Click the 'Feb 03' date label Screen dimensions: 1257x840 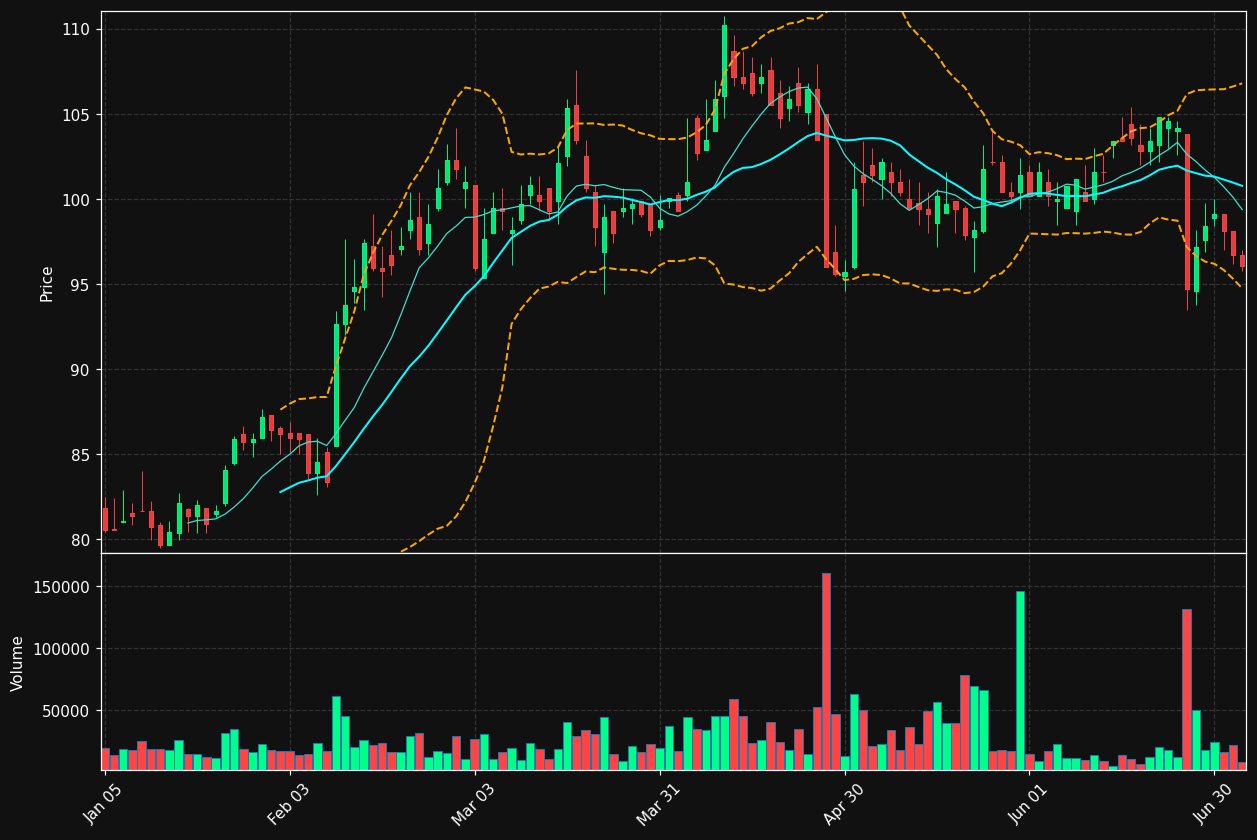pos(288,804)
